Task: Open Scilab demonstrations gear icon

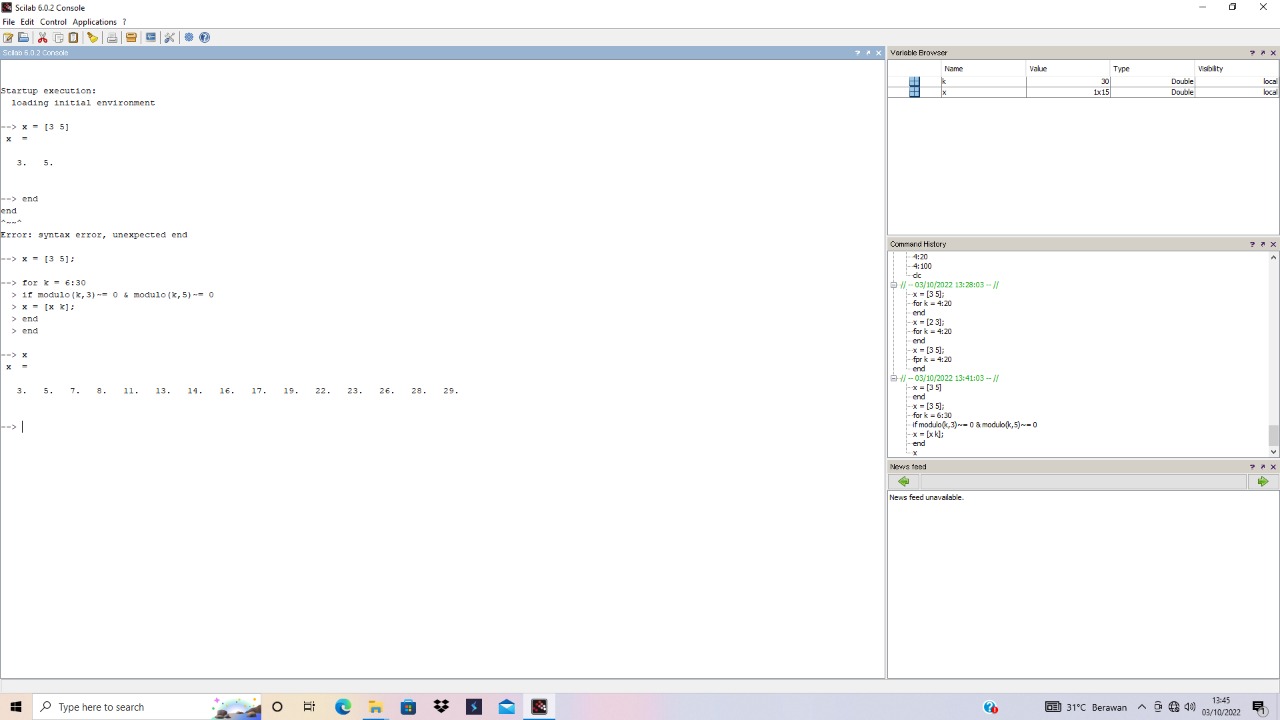Action: [189, 37]
